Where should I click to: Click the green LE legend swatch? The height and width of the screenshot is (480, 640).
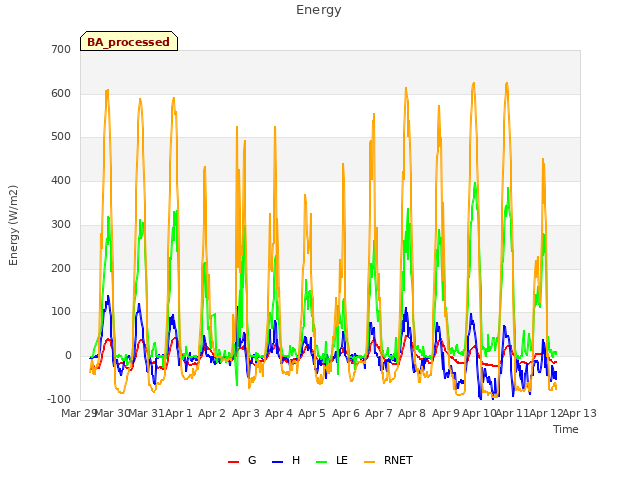[x=322, y=462]
